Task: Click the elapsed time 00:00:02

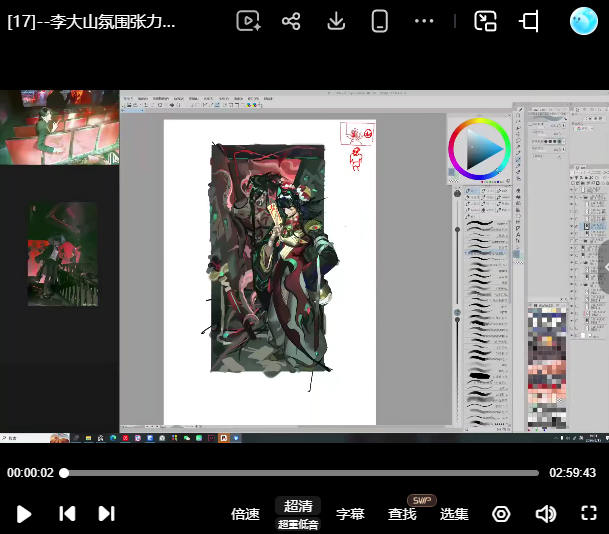Action: click(30, 473)
